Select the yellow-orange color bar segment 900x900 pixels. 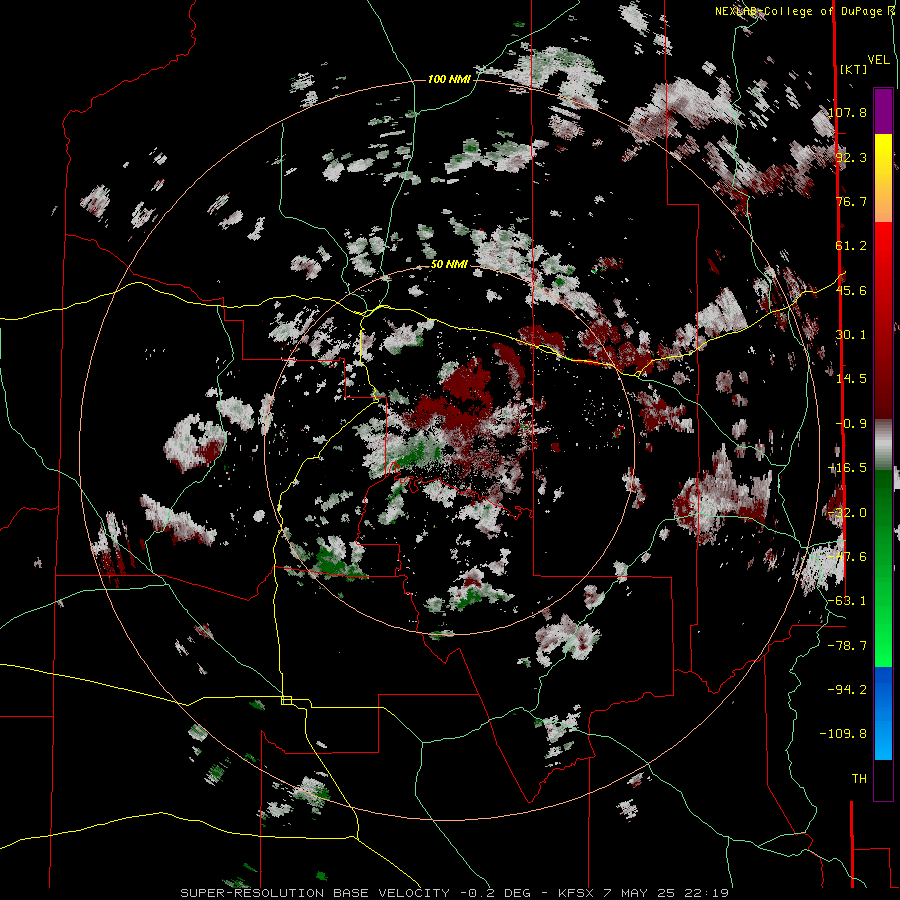[883, 178]
